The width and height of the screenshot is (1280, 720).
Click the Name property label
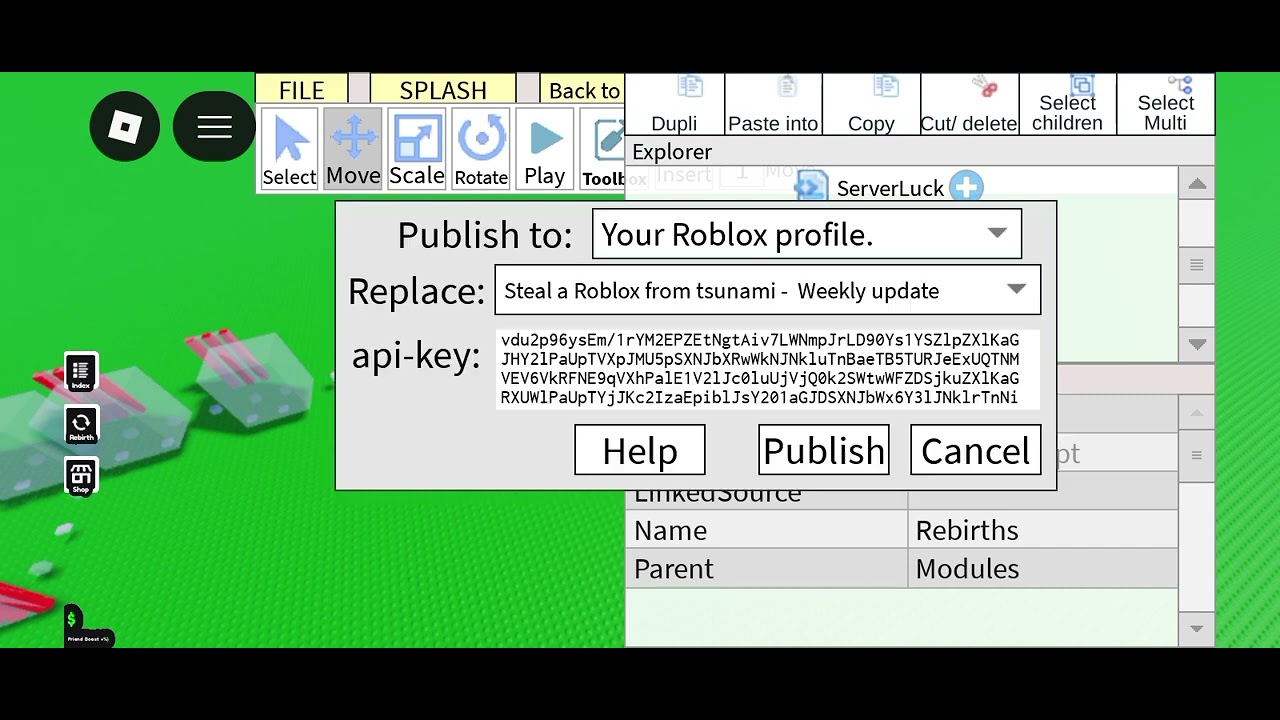point(670,530)
